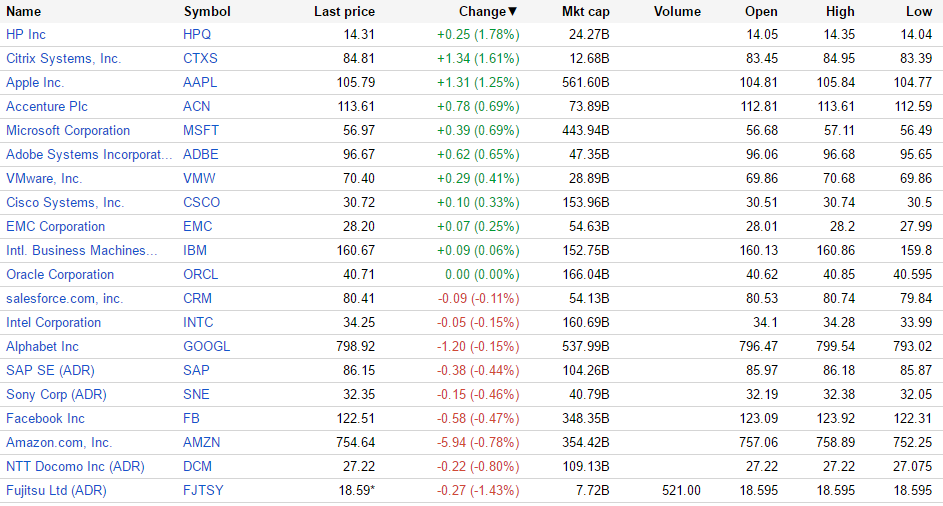The height and width of the screenshot is (506, 943).
Task: Open NTT Docomo Inc (ADR) link
Action: [75, 466]
